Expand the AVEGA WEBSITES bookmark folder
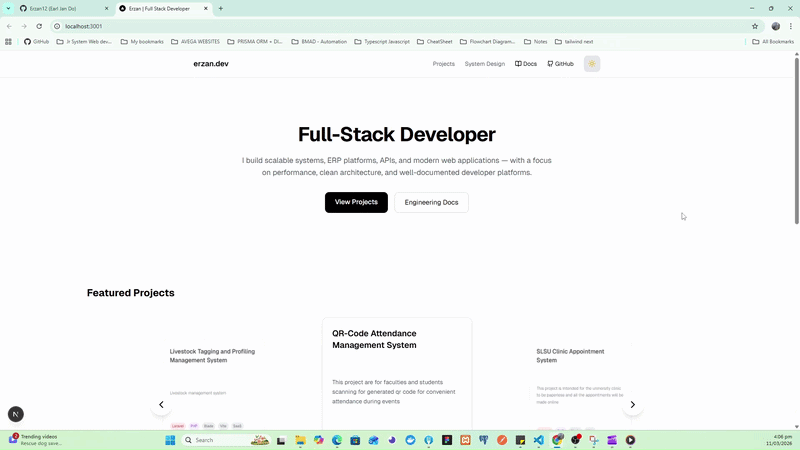The height and width of the screenshot is (450, 800). [x=195, y=42]
